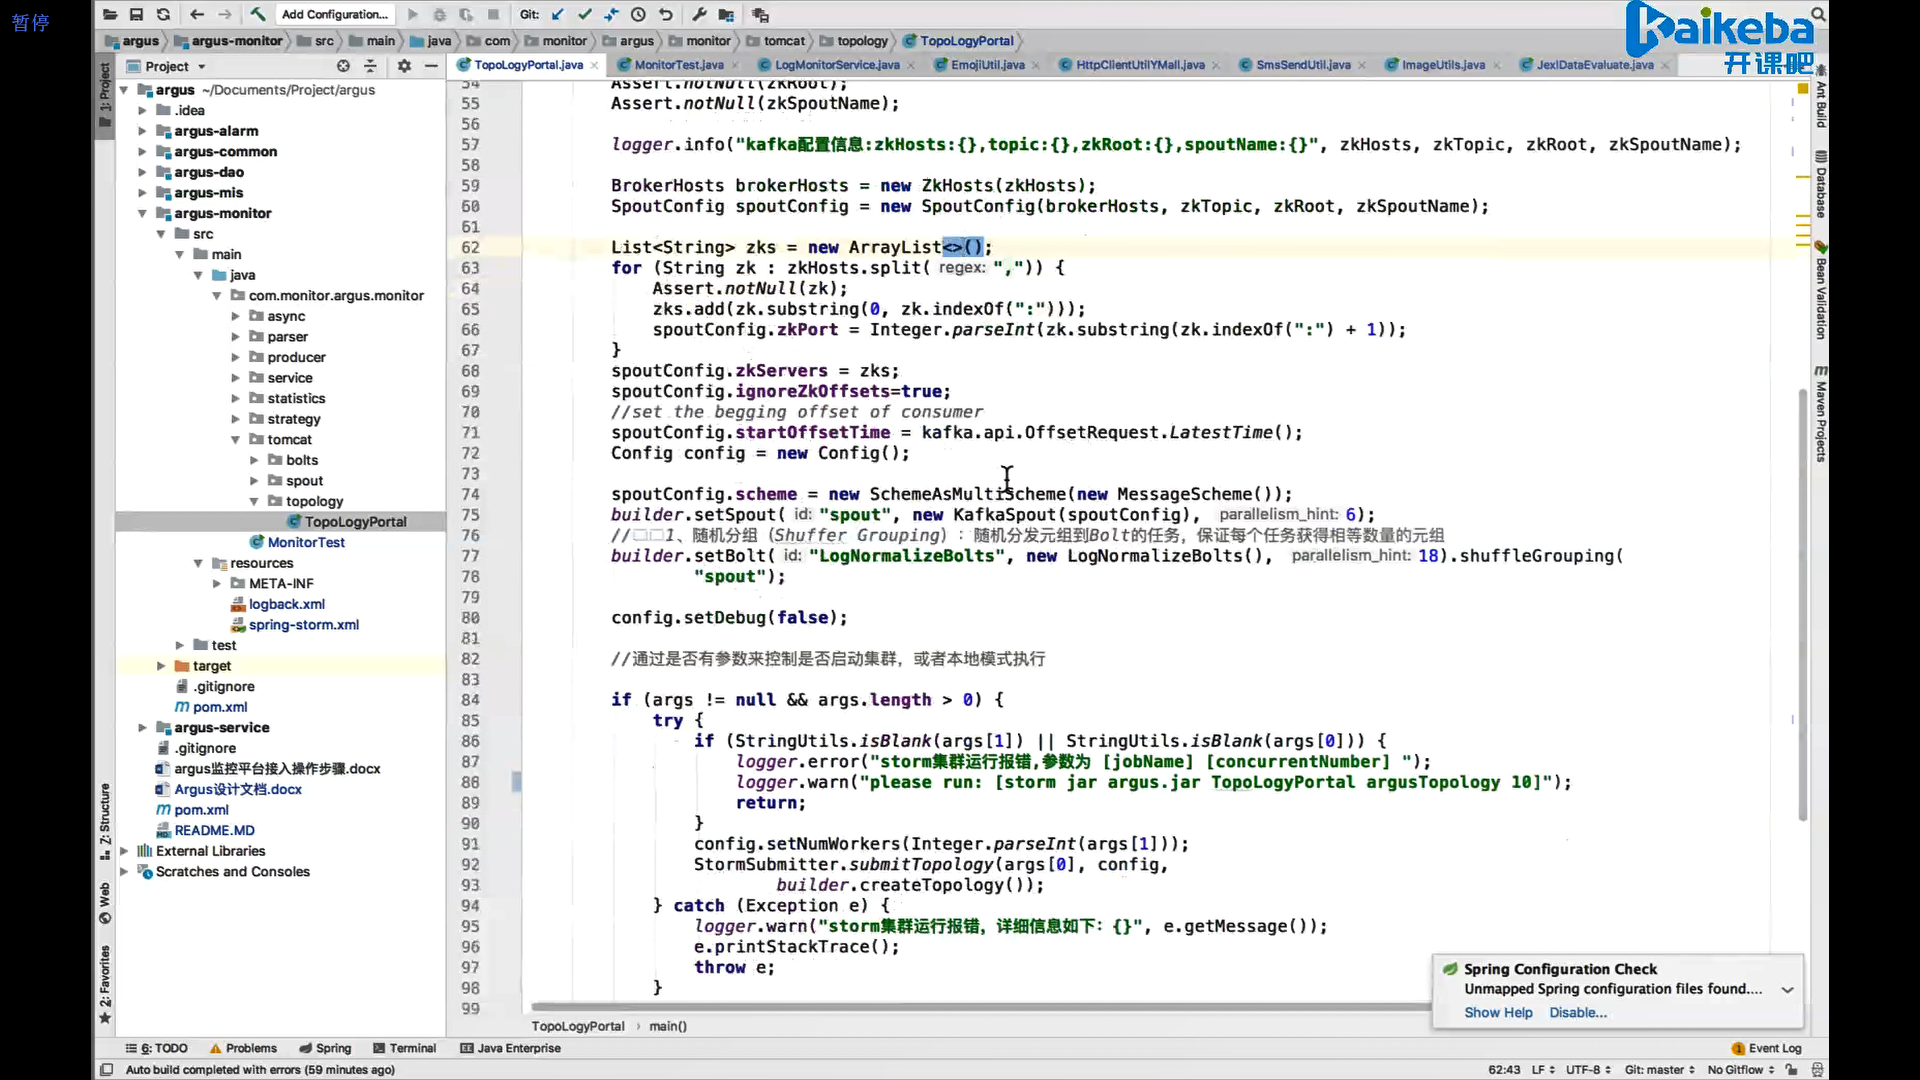1920x1080 pixels.
Task: Open settings wrench icon in toolbar
Action: (x=699, y=14)
